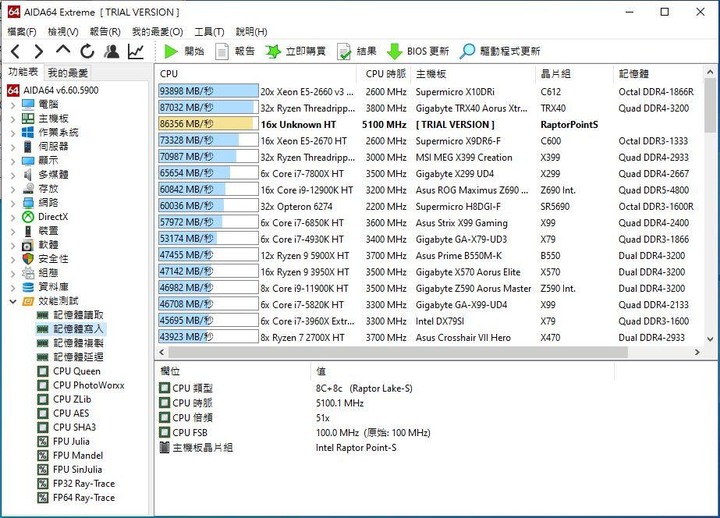Select the 網路 network icon item

[x=28, y=203]
